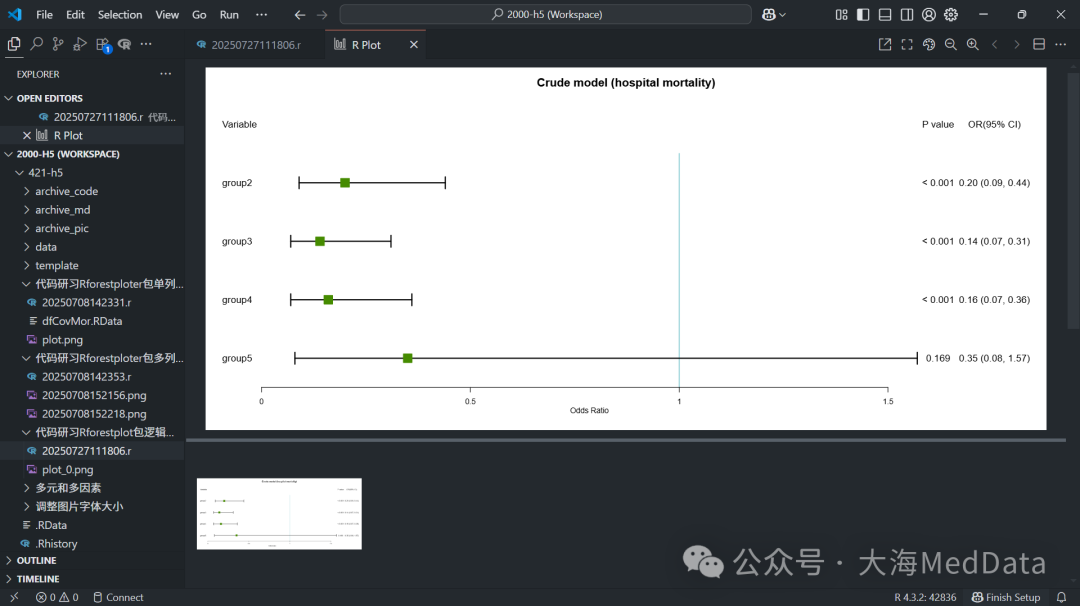Toggle the primary side bar
This screenshot has width=1080, height=606.
[863, 14]
